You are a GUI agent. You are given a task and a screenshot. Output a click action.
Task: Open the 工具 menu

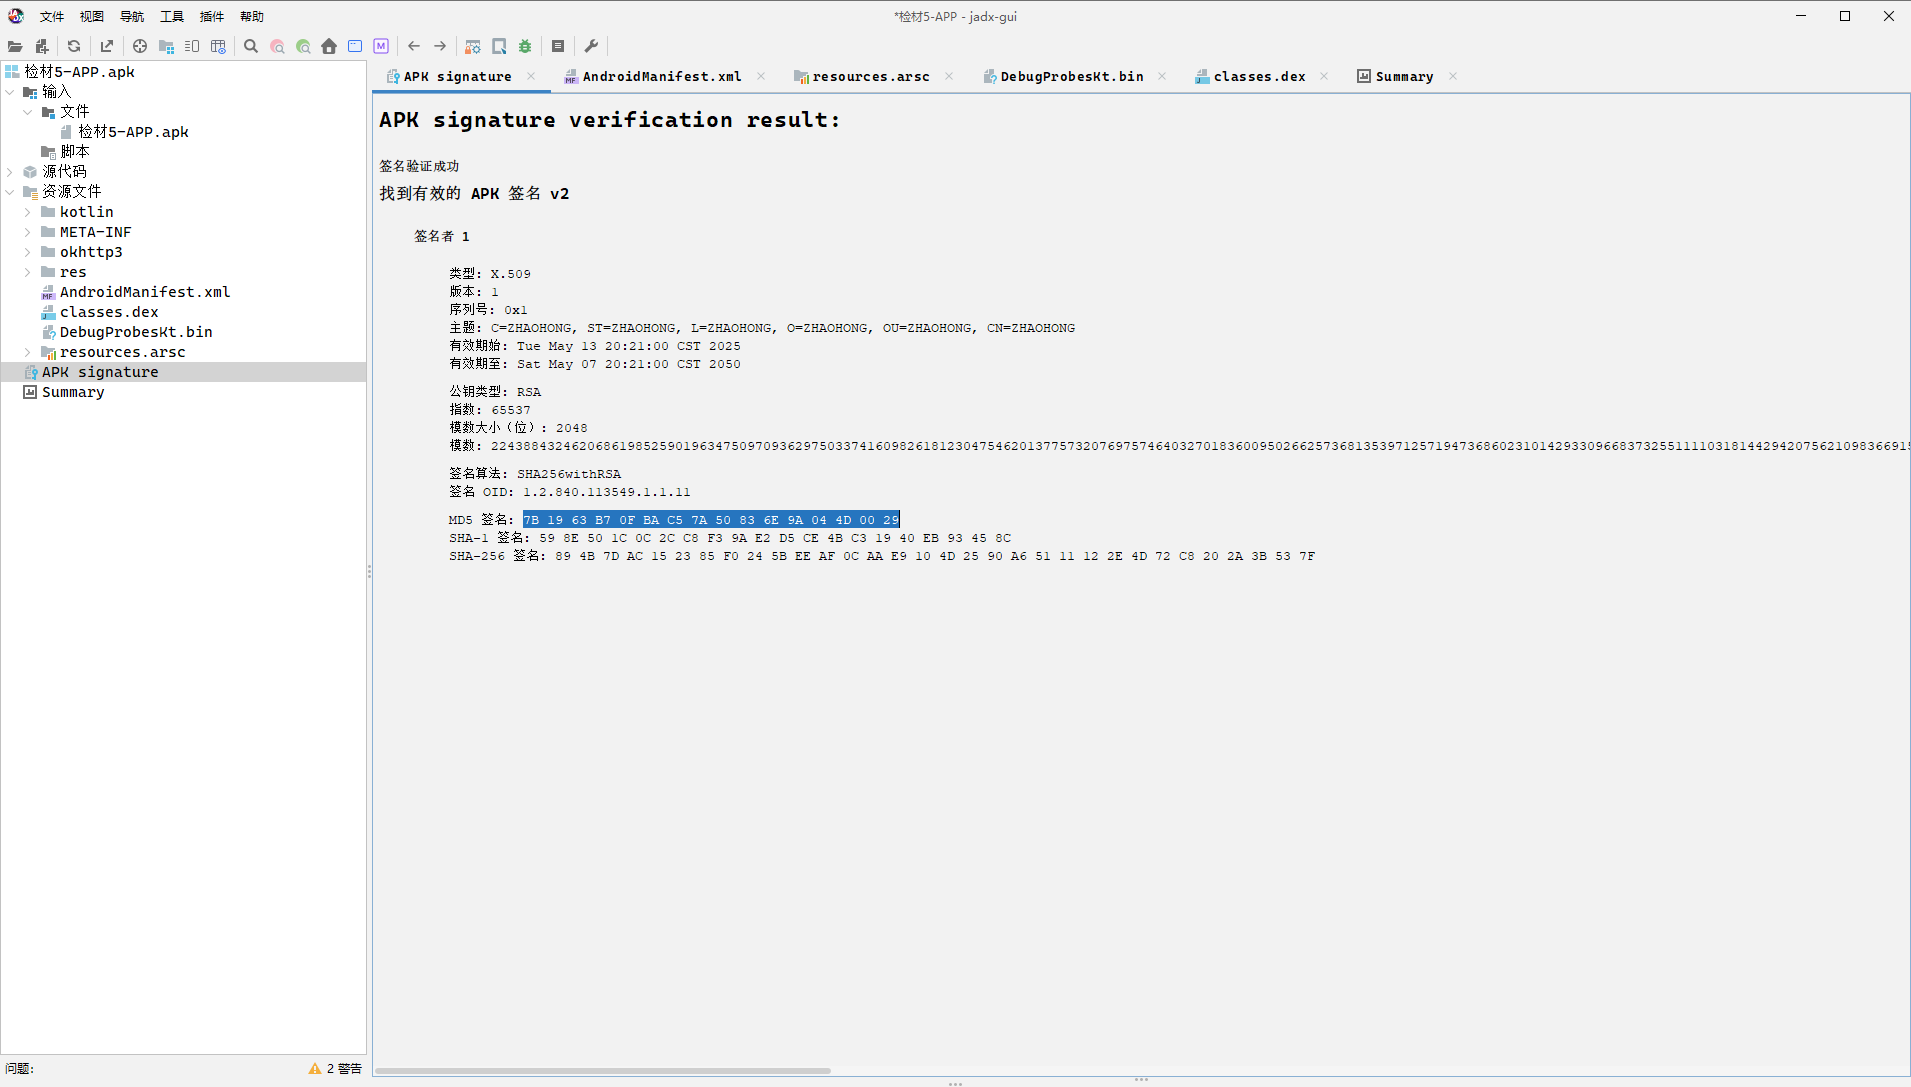coord(172,16)
